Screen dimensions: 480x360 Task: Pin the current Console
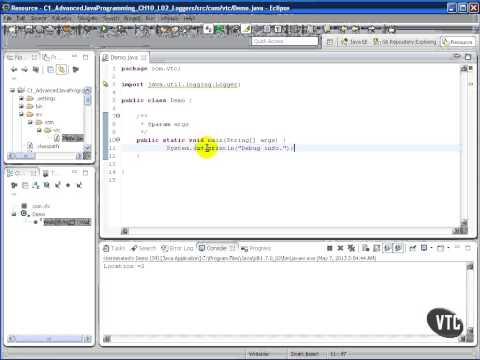click(x=413, y=248)
